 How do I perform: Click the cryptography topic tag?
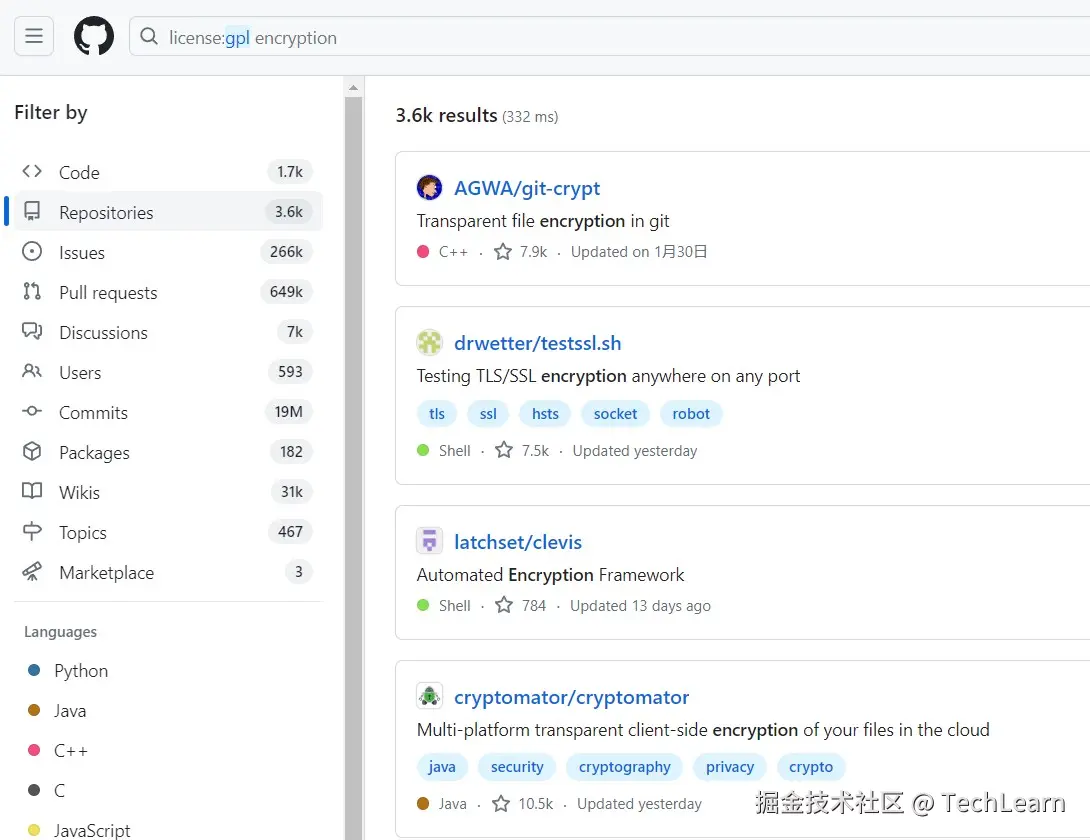pyautogui.click(x=624, y=767)
